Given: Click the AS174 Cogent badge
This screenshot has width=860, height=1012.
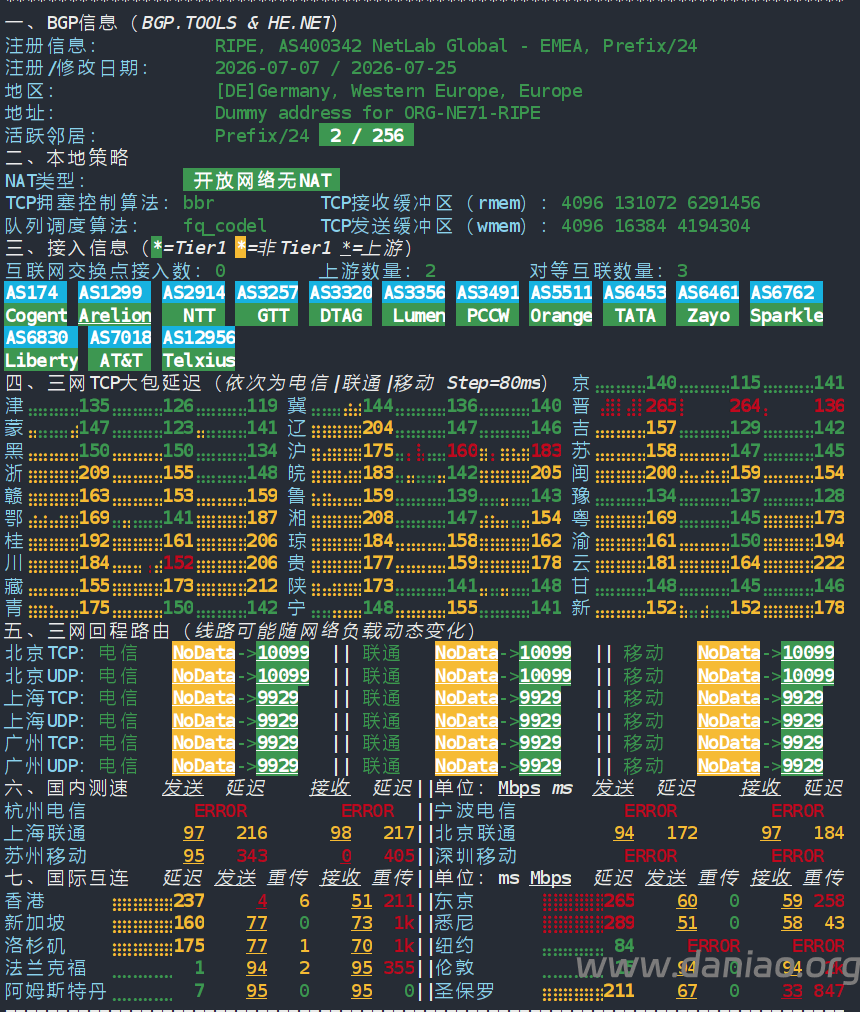Looking at the screenshot, I should coord(36,303).
